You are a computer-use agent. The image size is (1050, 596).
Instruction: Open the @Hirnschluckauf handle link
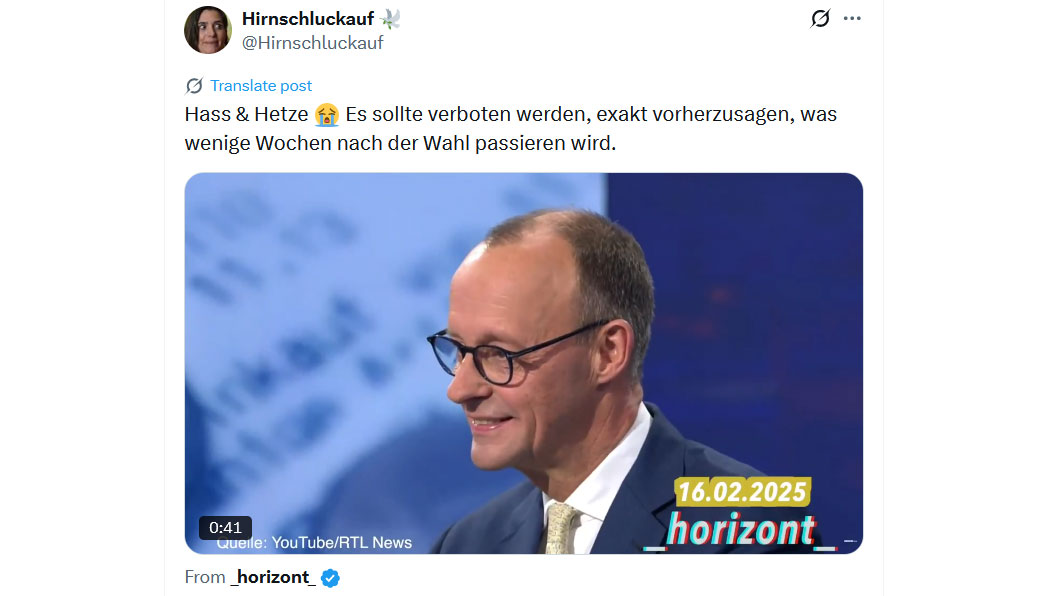click(312, 43)
